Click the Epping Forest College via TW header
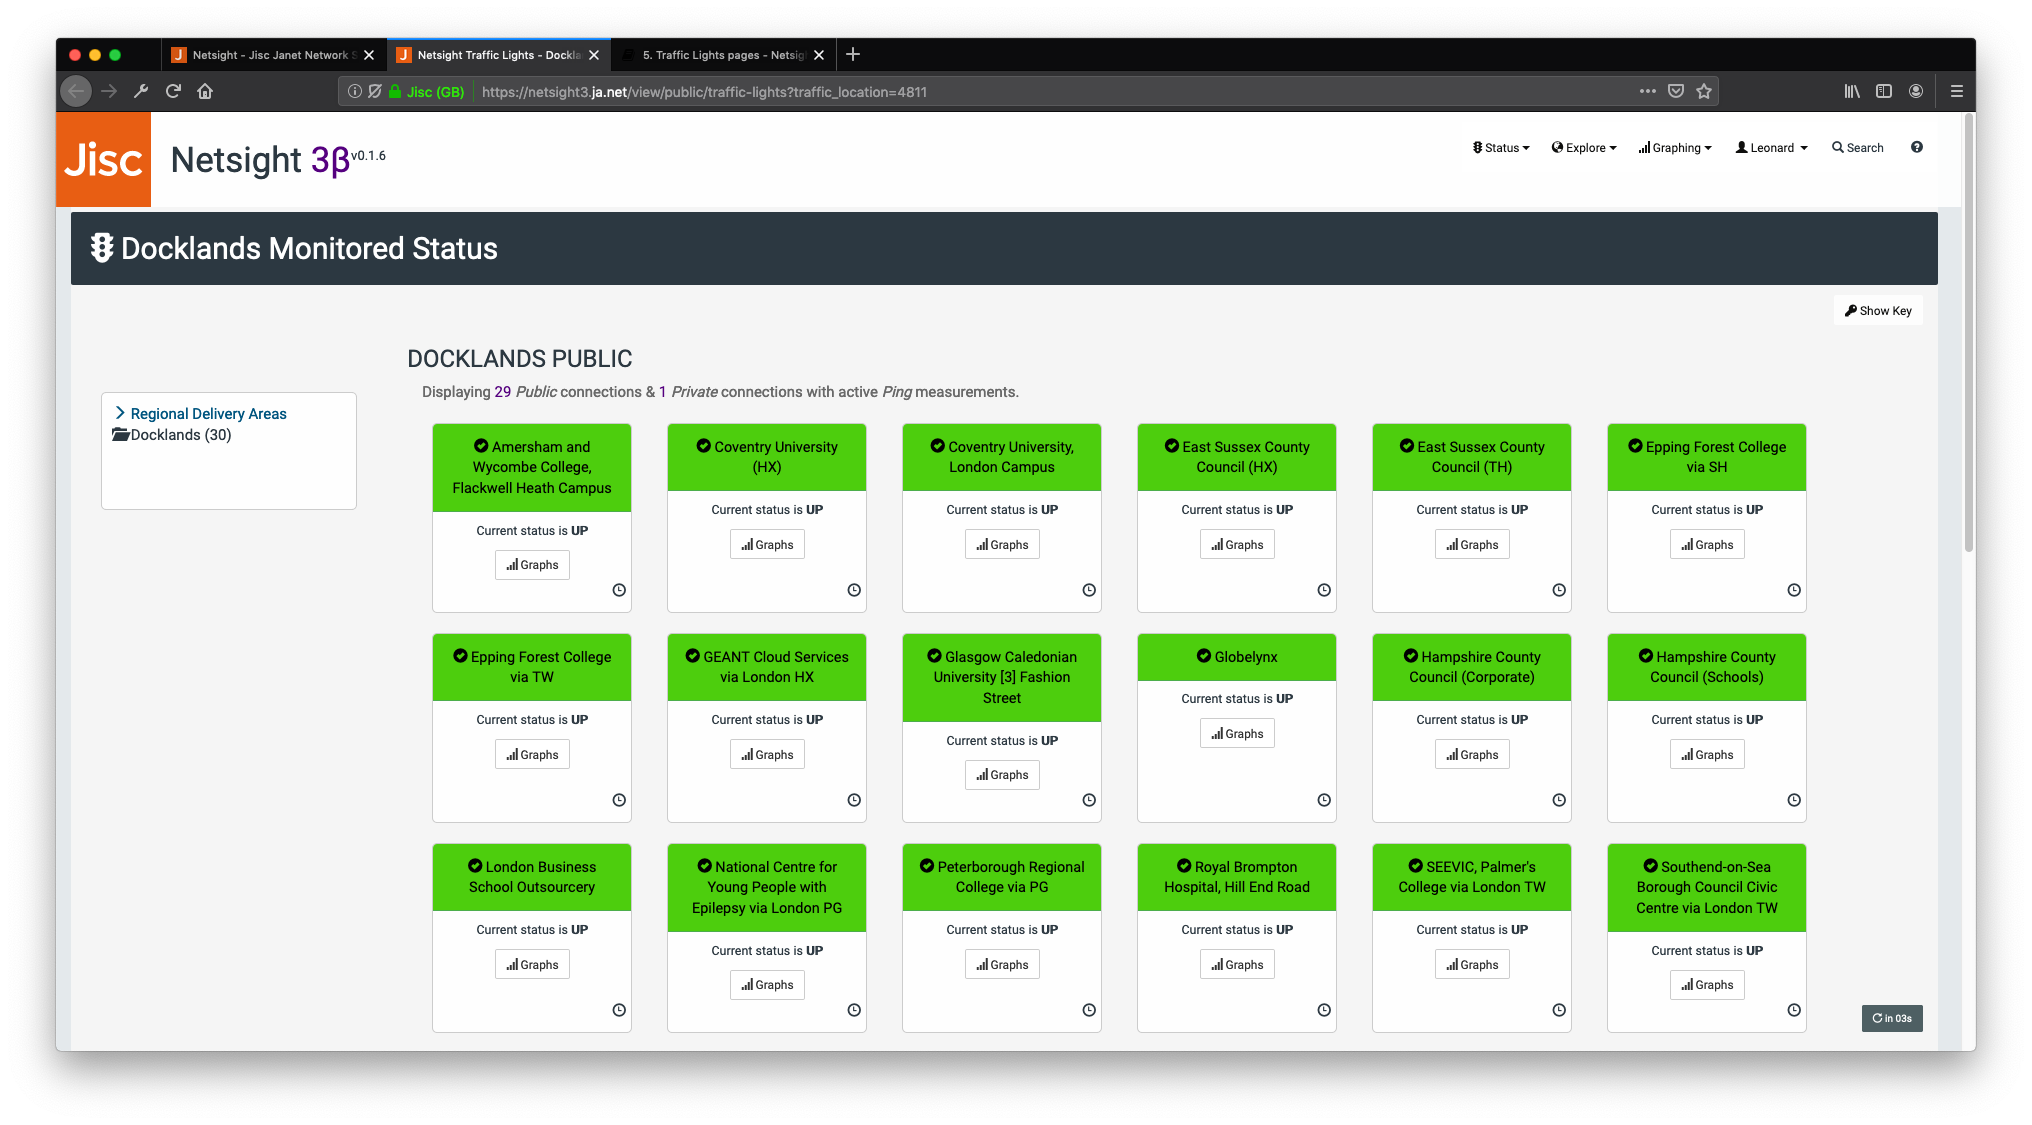This screenshot has height=1125, width=2032. (532, 667)
